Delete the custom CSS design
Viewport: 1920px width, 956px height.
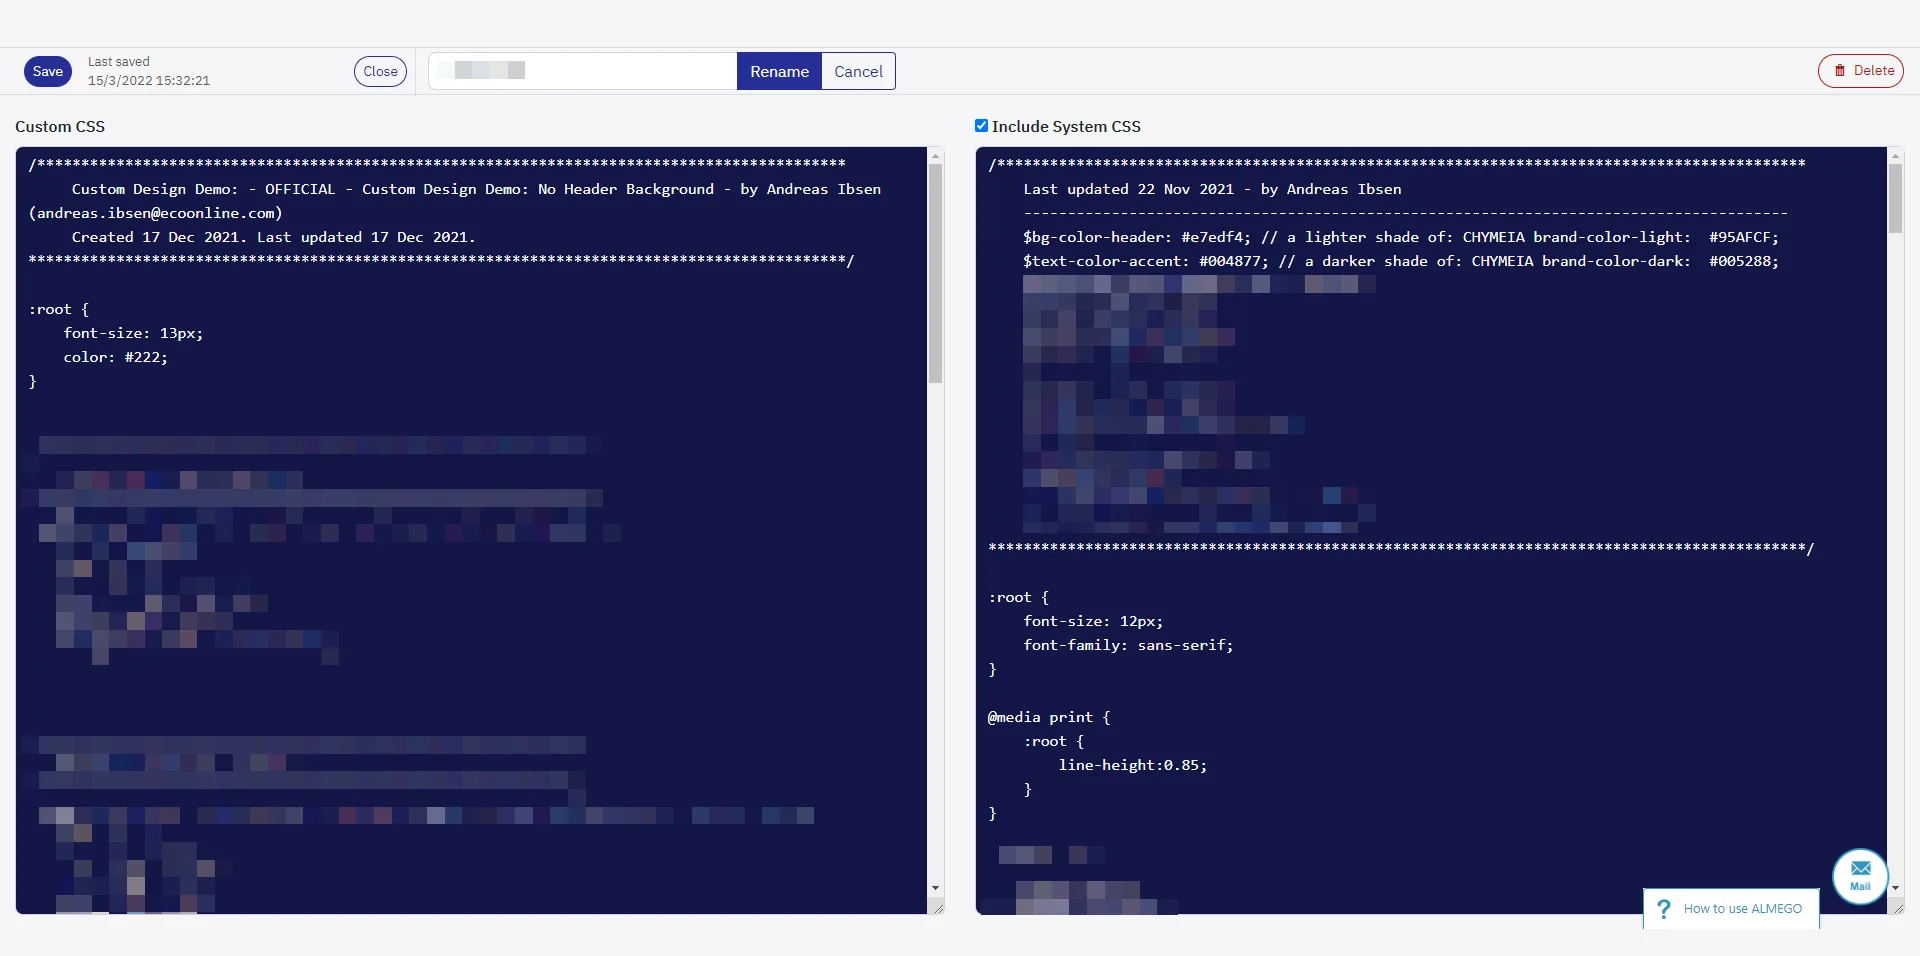pyautogui.click(x=1860, y=71)
